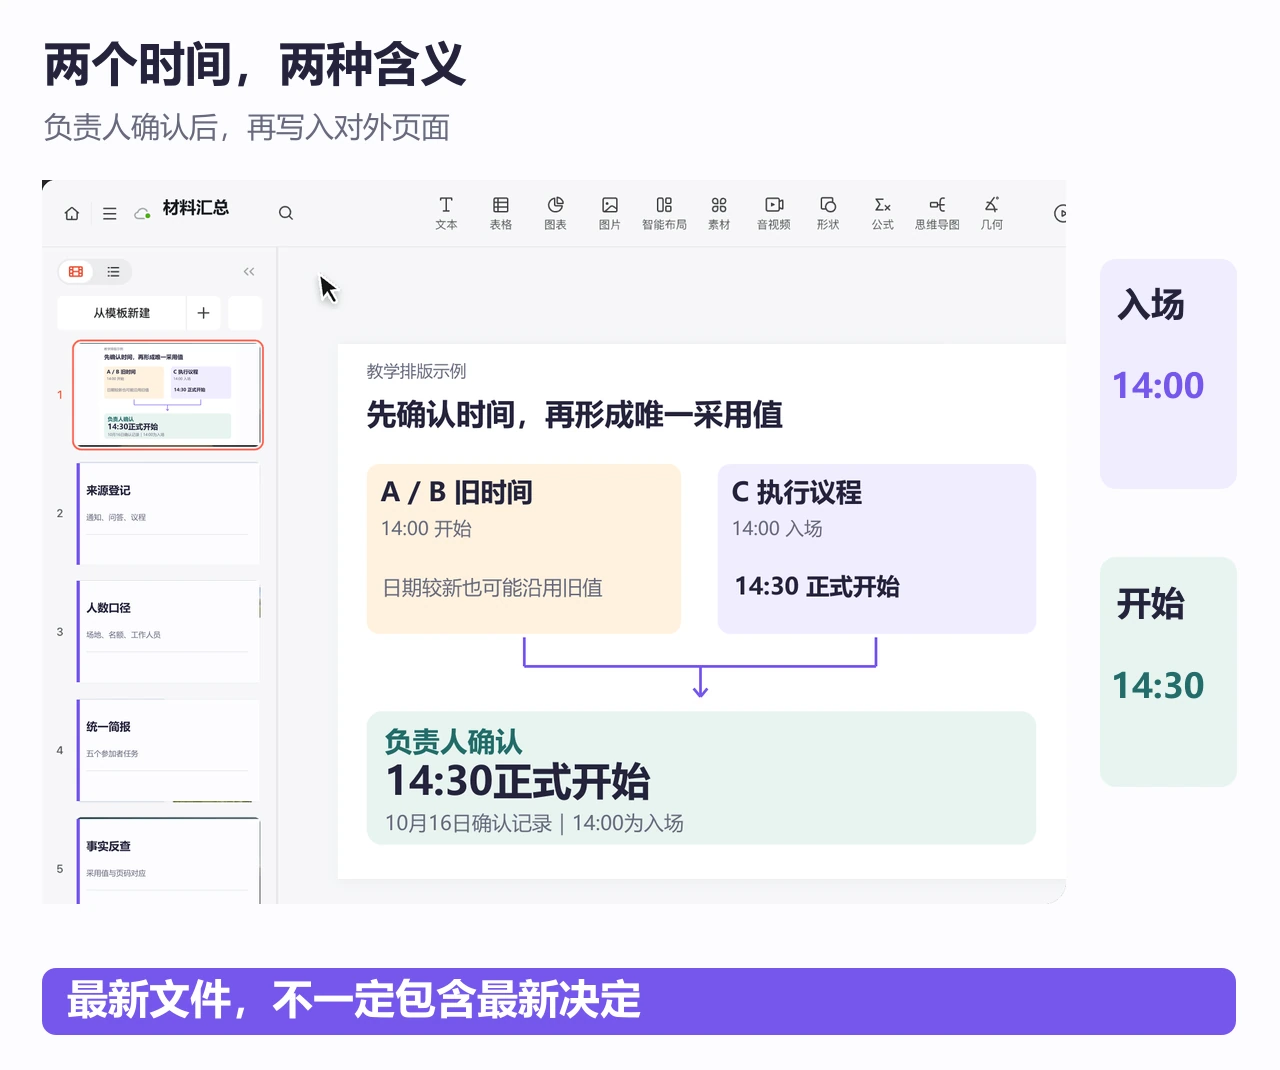Select the C 执行议程 card
The image size is (1280, 1070).
tap(877, 549)
